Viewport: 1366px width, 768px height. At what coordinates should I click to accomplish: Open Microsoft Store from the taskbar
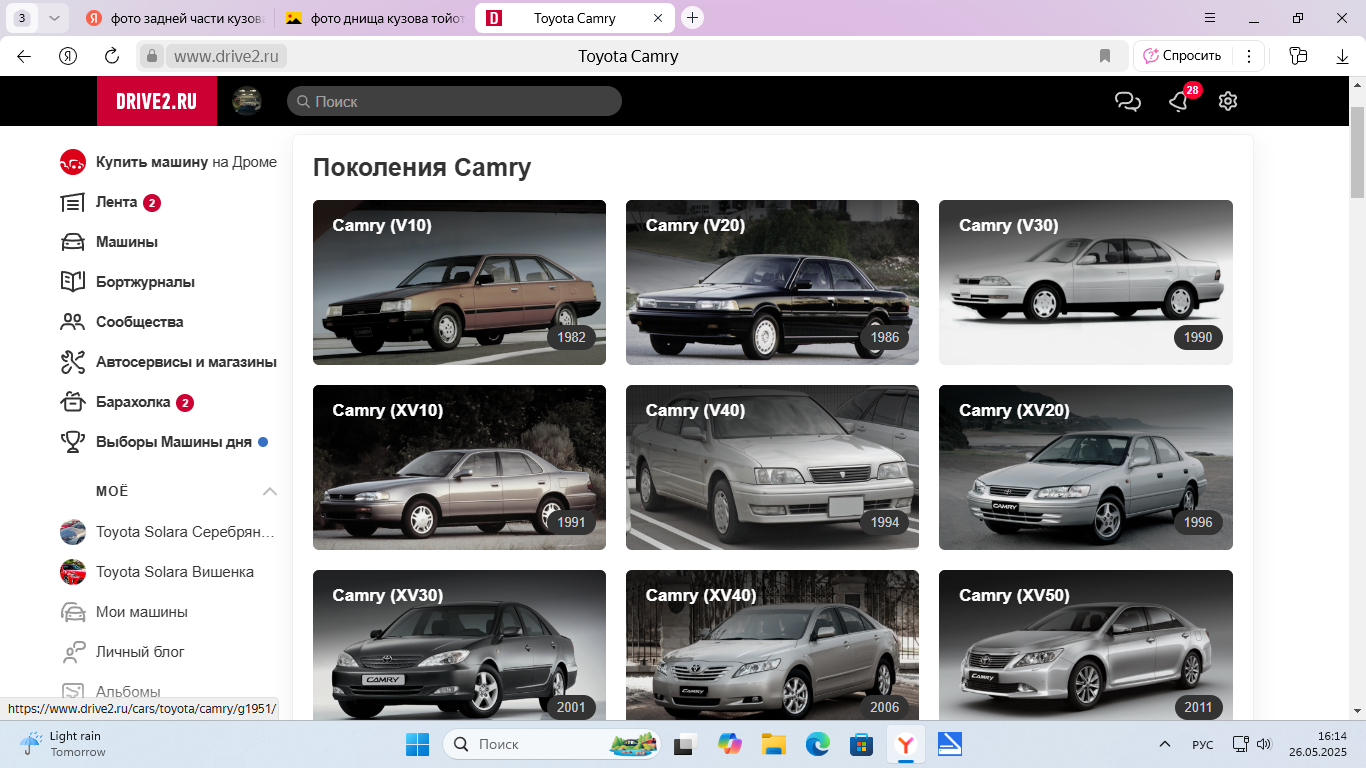[x=861, y=744]
